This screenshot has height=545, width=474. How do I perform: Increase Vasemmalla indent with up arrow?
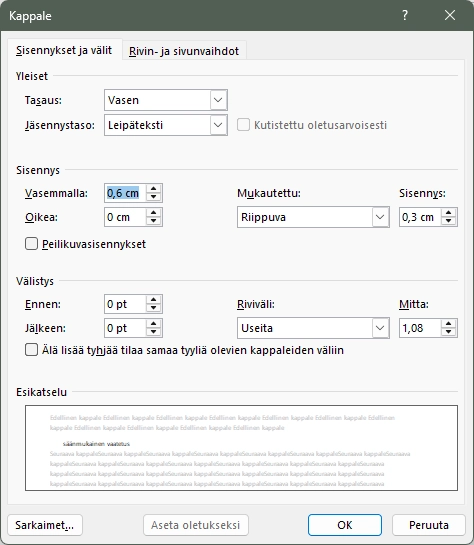coord(153,189)
